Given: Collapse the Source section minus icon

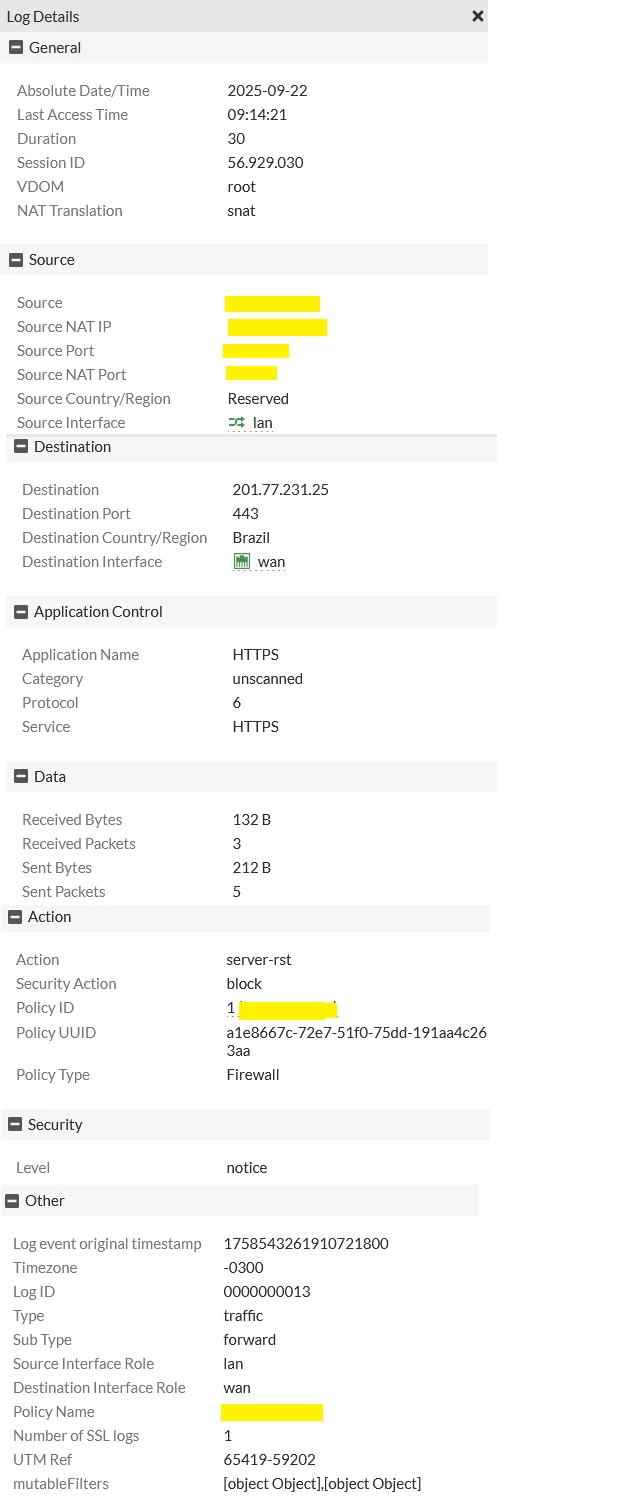Looking at the screenshot, I should [16, 259].
